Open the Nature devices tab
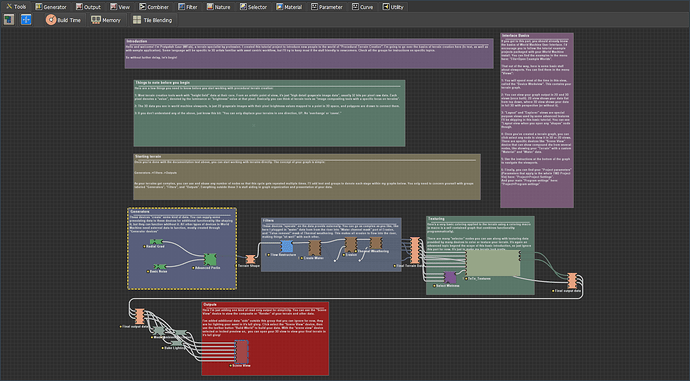 (219, 7)
